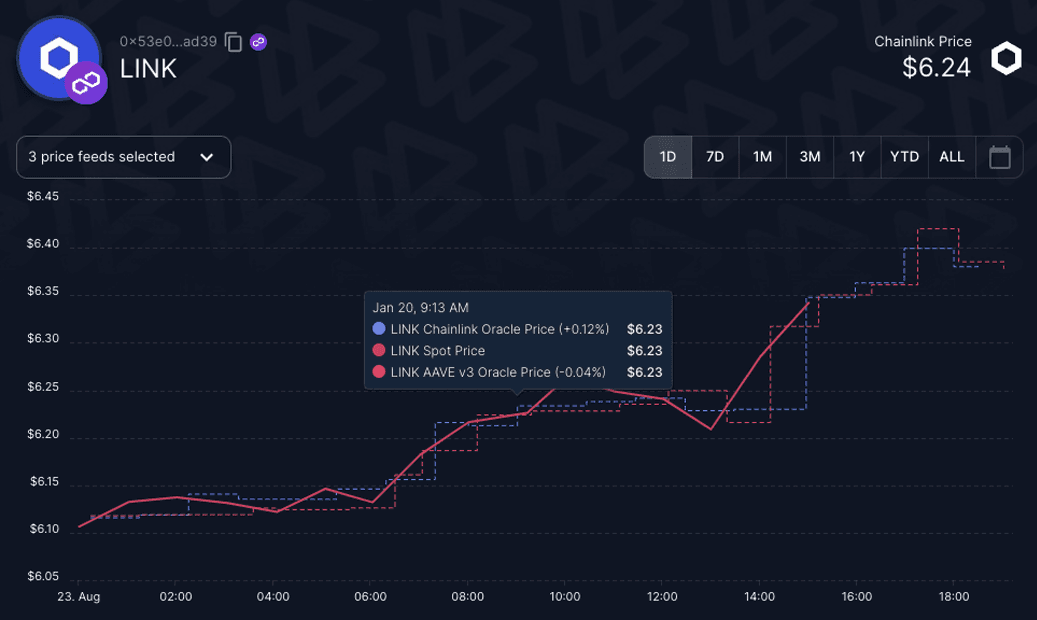
Task: Click the 18:00 x-axis time label
Action: [954, 597]
